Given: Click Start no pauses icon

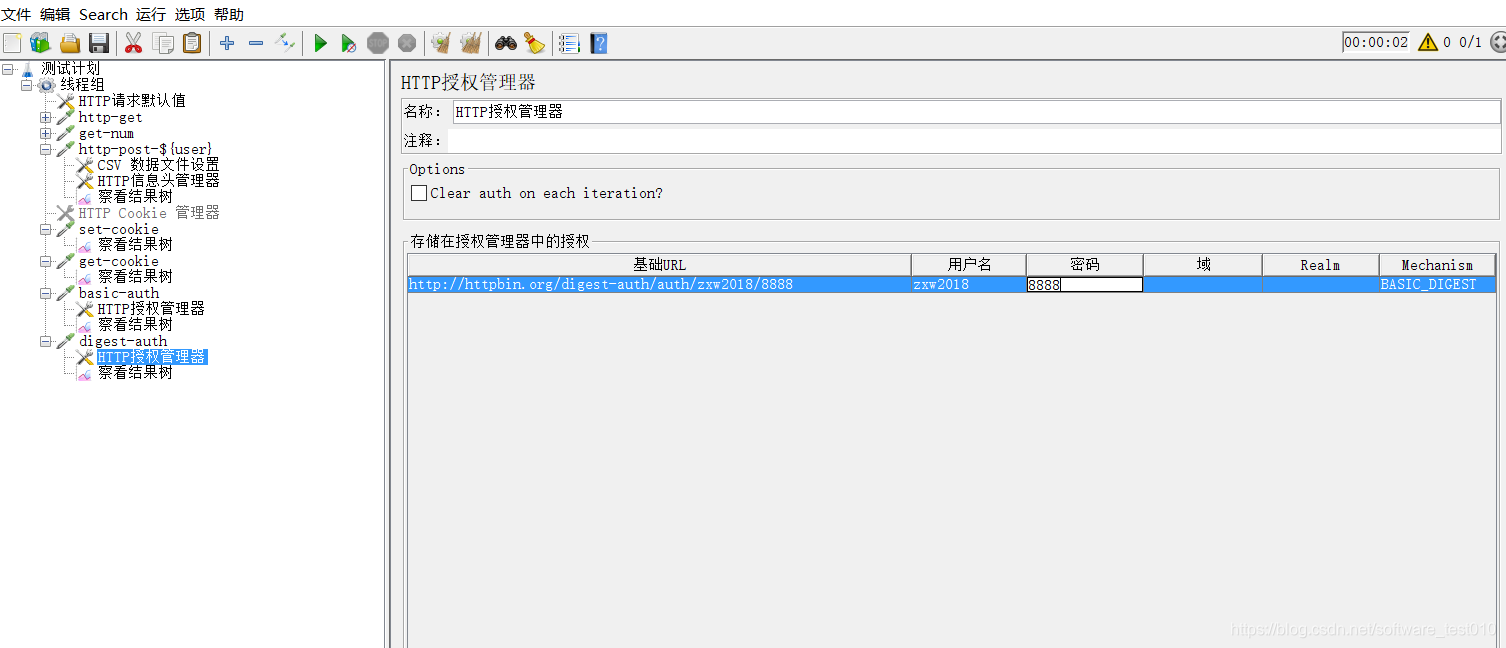Looking at the screenshot, I should (x=348, y=43).
